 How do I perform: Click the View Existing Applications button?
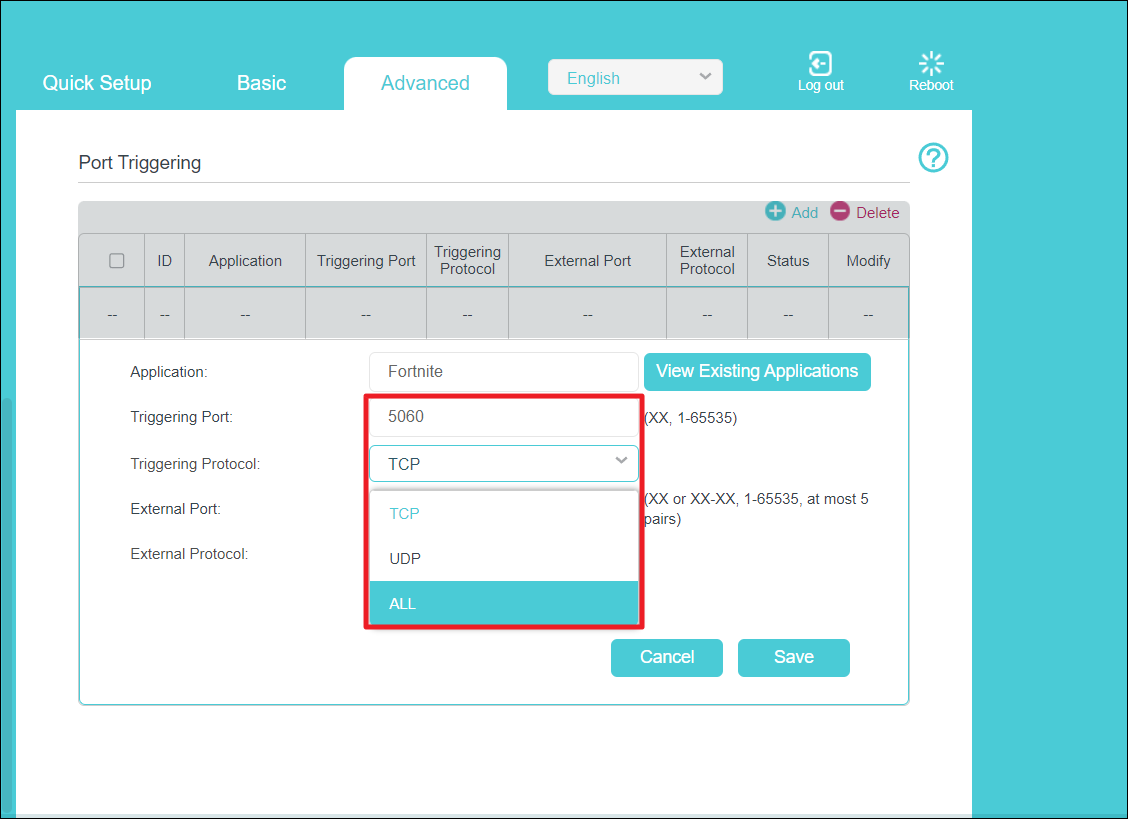point(757,371)
